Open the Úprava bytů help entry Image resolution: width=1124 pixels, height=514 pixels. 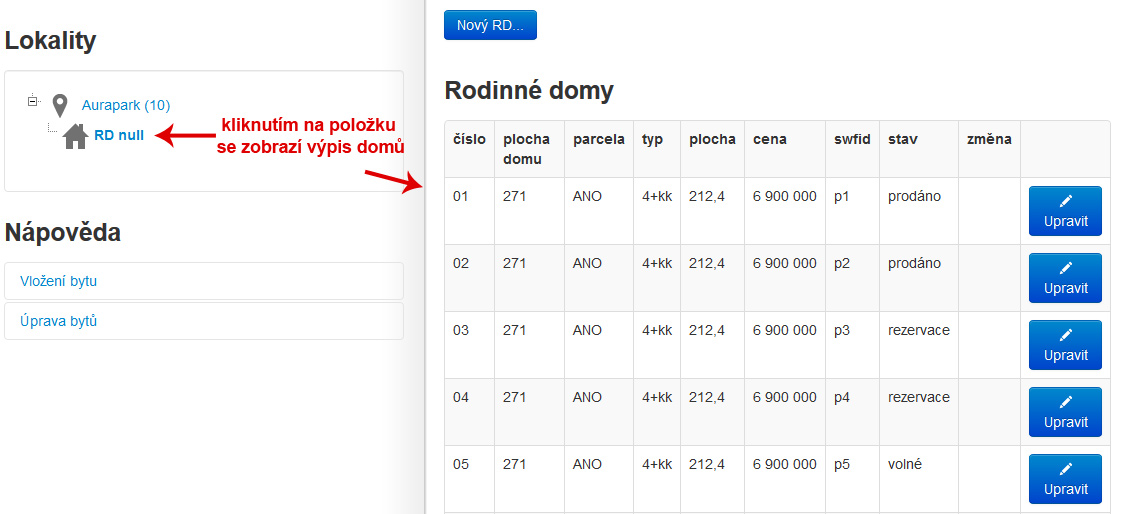click(x=58, y=321)
